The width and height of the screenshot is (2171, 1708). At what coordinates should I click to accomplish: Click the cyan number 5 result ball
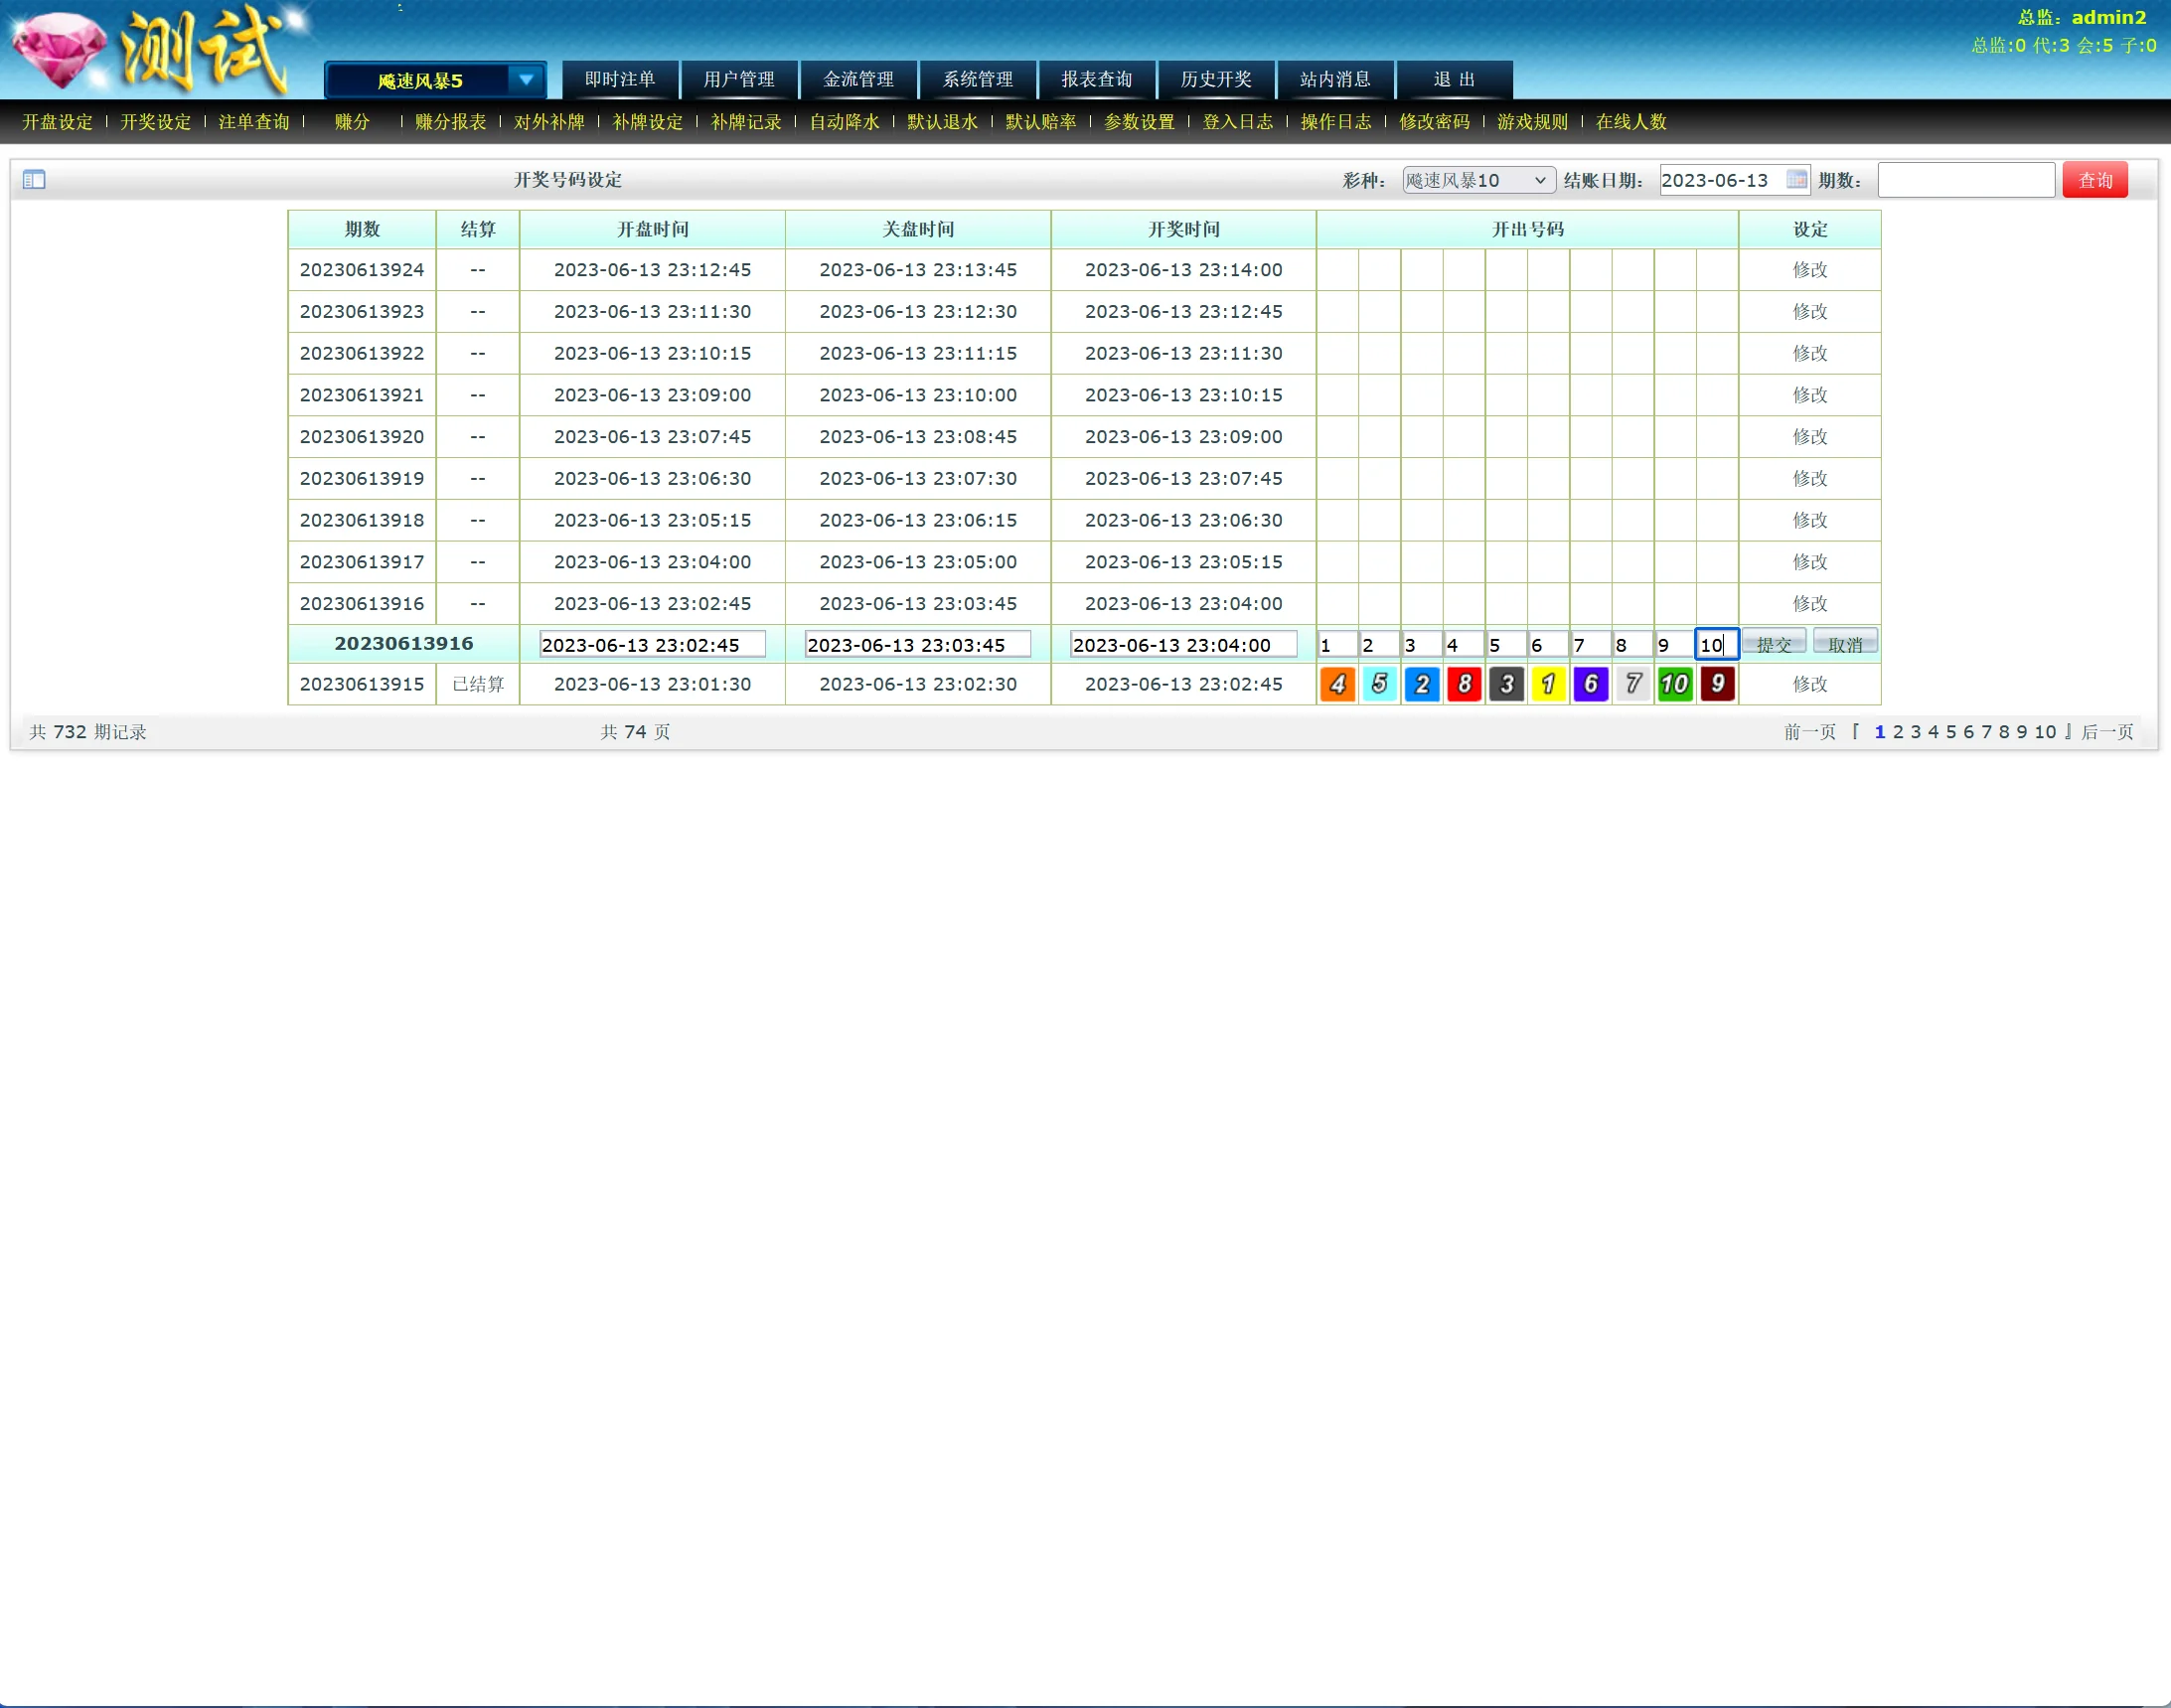click(1379, 685)
